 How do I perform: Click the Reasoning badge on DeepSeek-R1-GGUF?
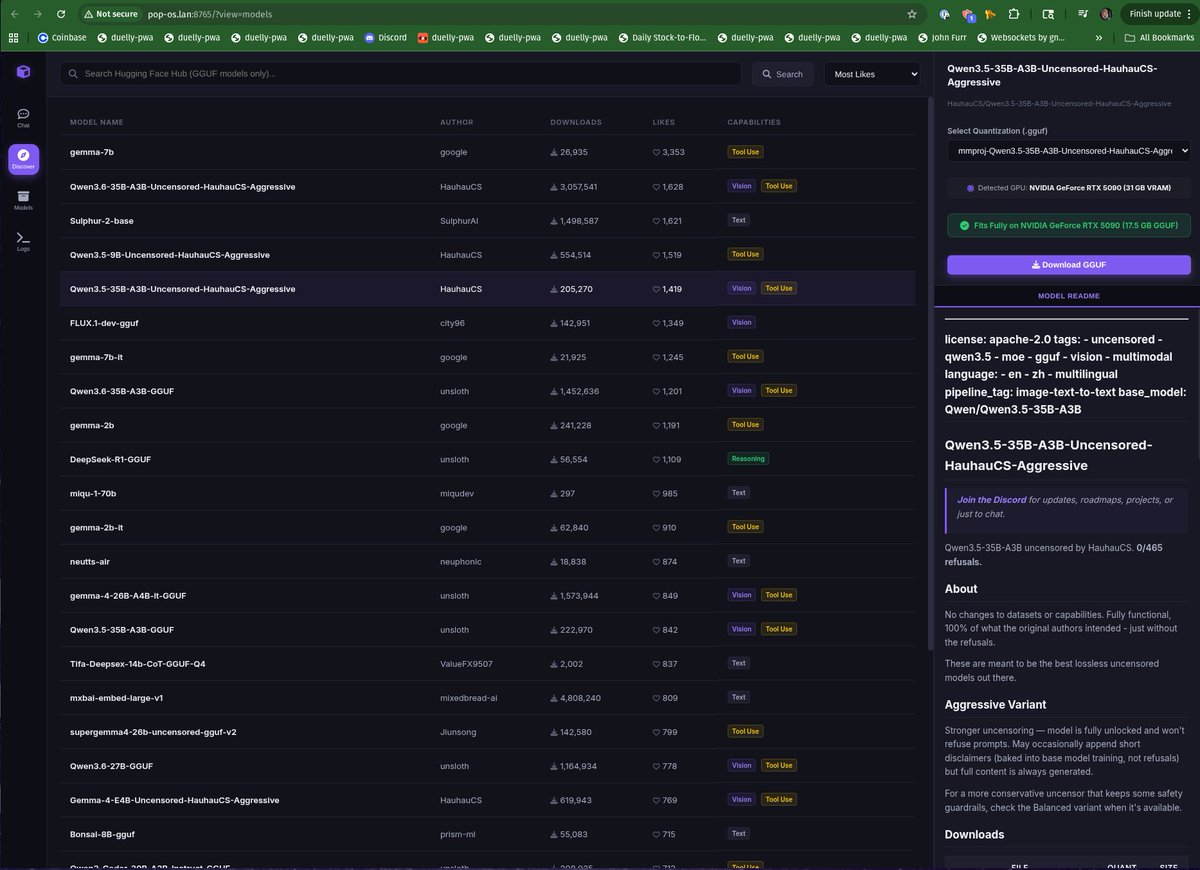click(x=748, y=459)
